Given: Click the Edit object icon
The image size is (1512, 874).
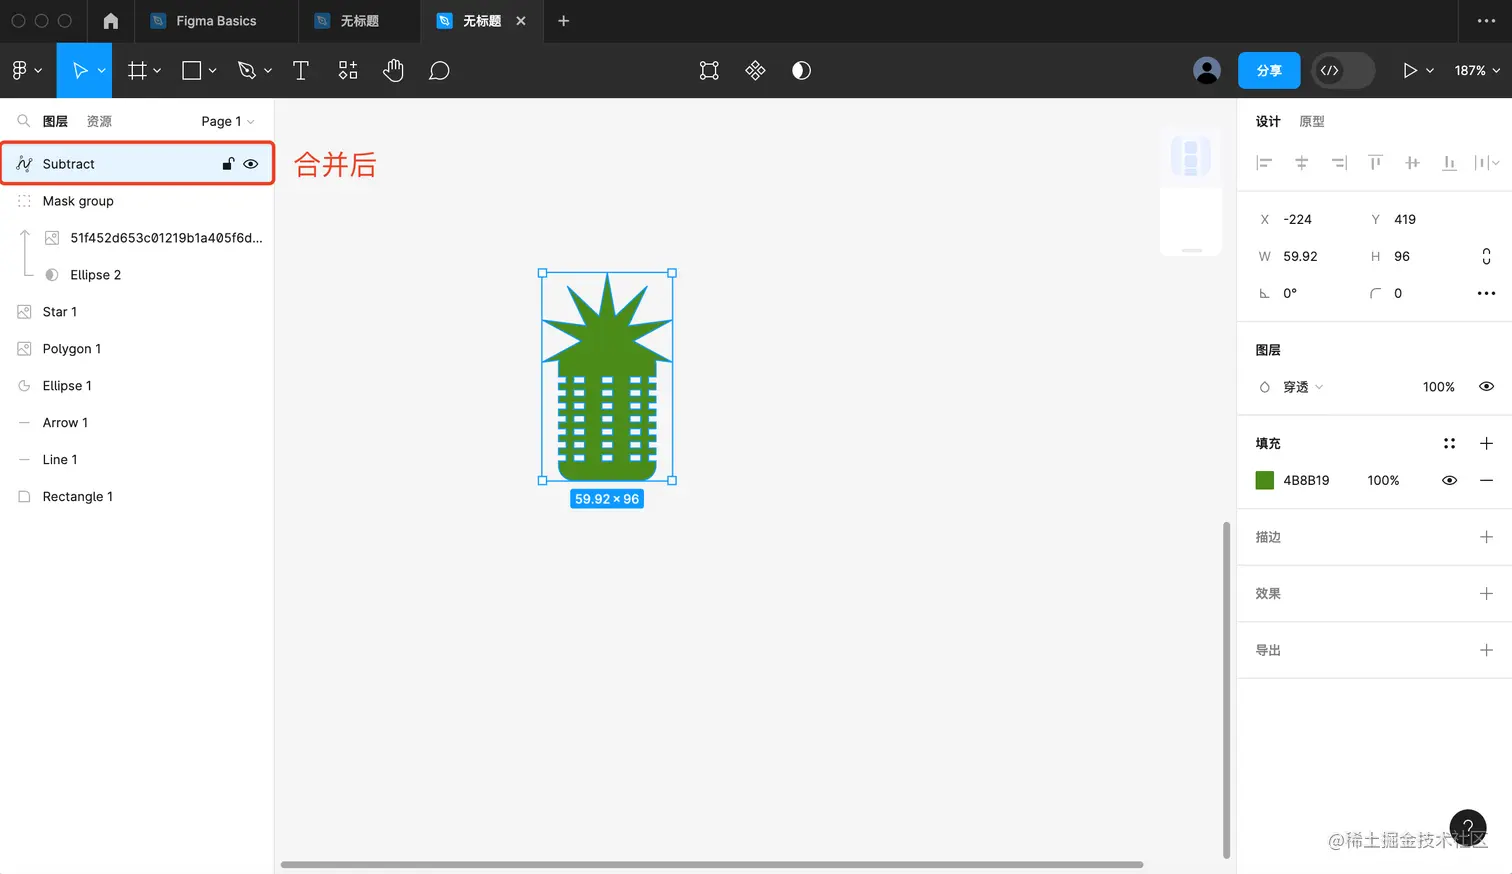Looking at the screenshot, I should click(x=709, y=70).
